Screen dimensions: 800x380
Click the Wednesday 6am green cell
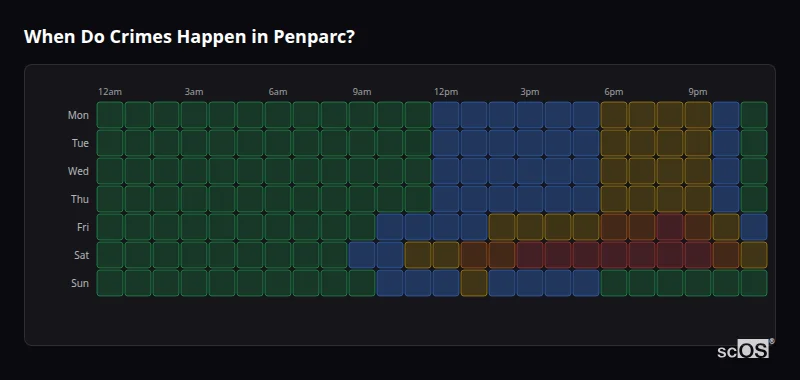click(278, 171)
